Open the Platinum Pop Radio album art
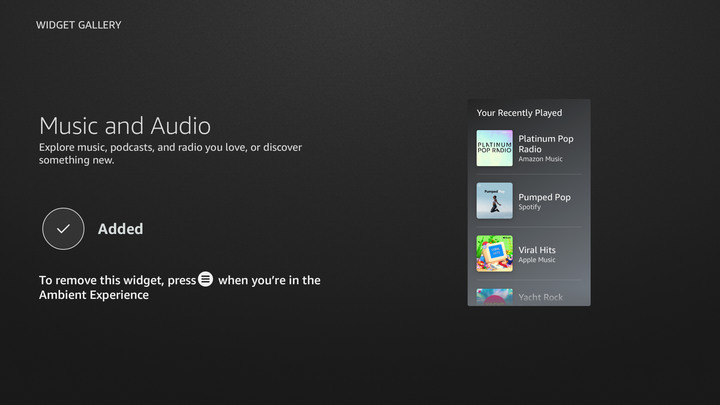The image size is (720, 405). [495, 148]
